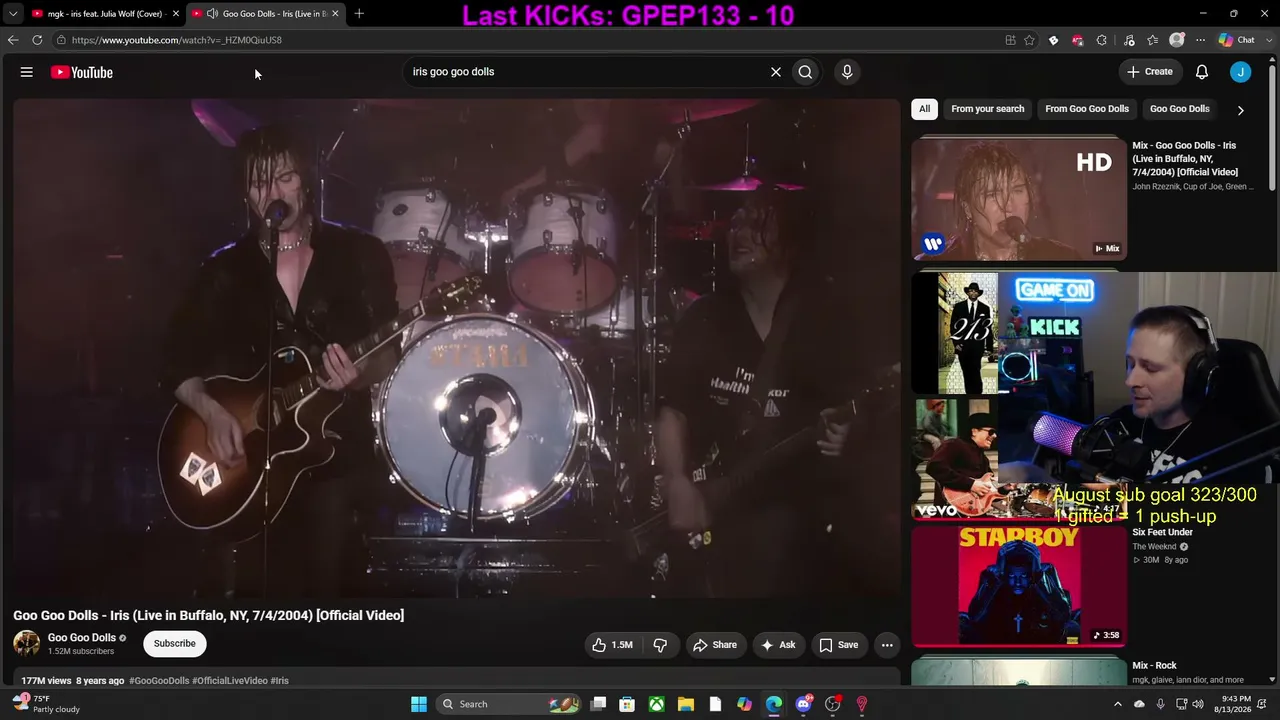Open File Explorer from the taskbar
1280x720 pixels.
pyautogui.click(x=686, y=704)
